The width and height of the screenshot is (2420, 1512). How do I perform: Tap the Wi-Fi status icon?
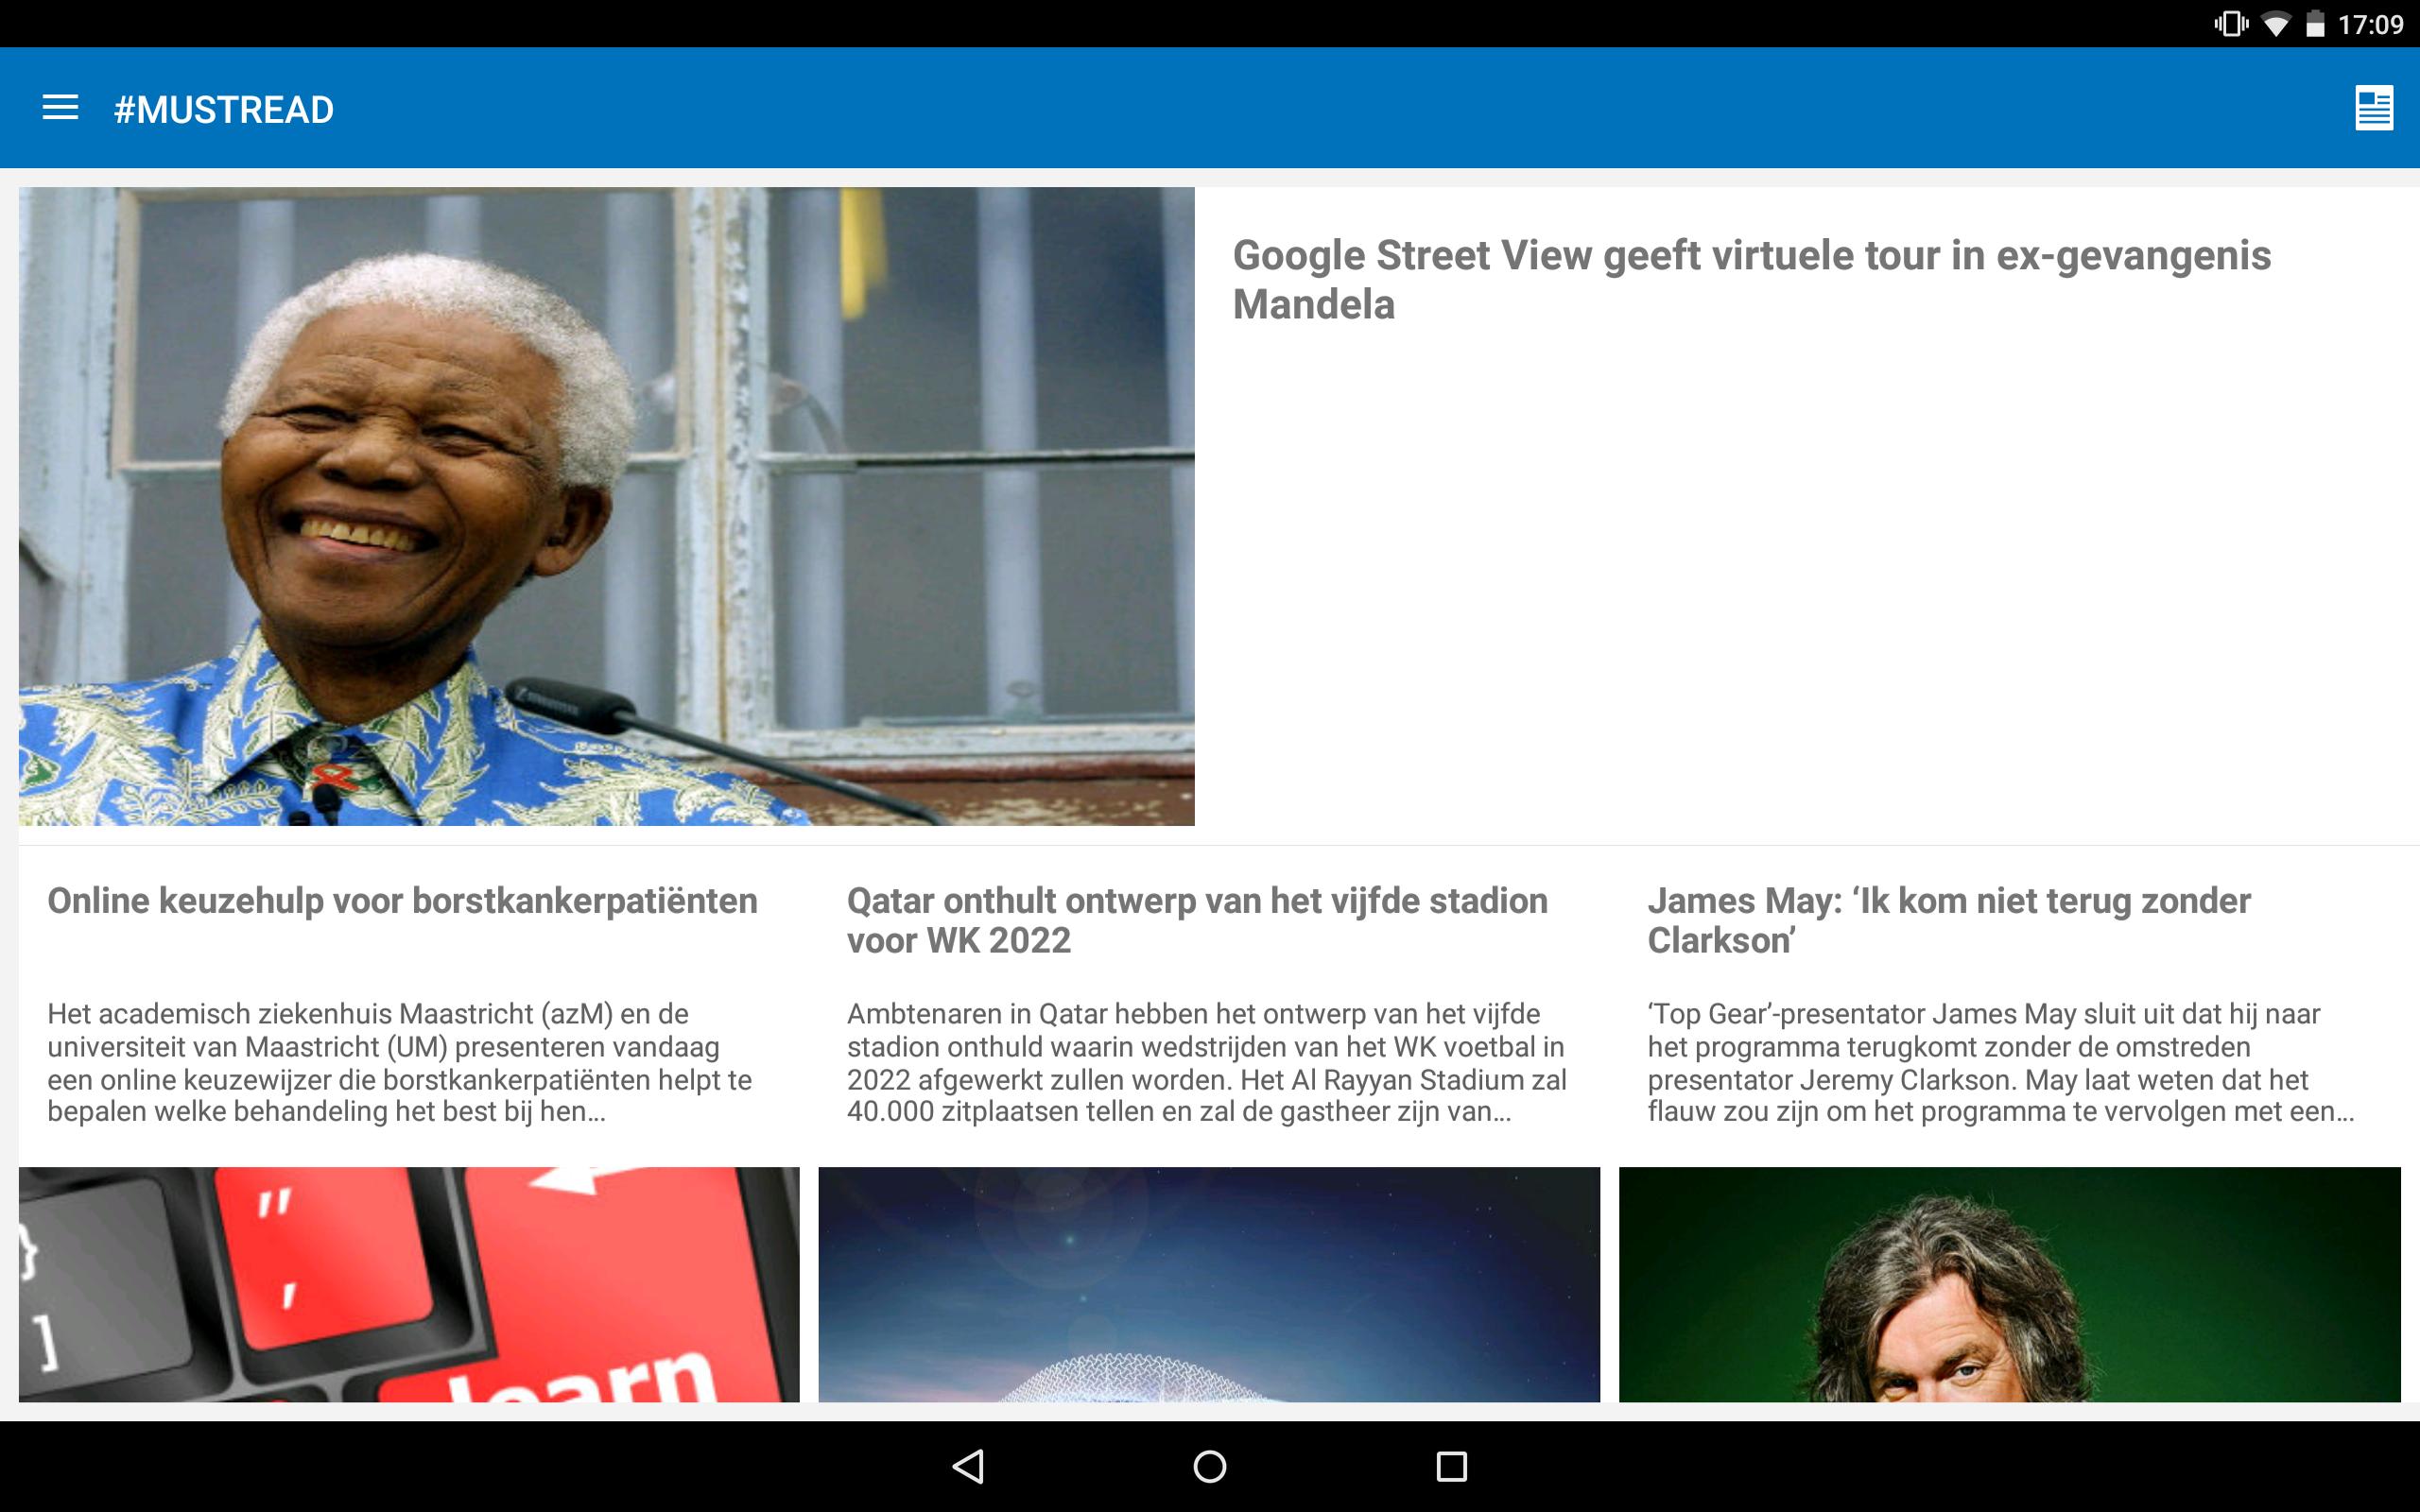pyautogui.click(x=2276, y=24)
